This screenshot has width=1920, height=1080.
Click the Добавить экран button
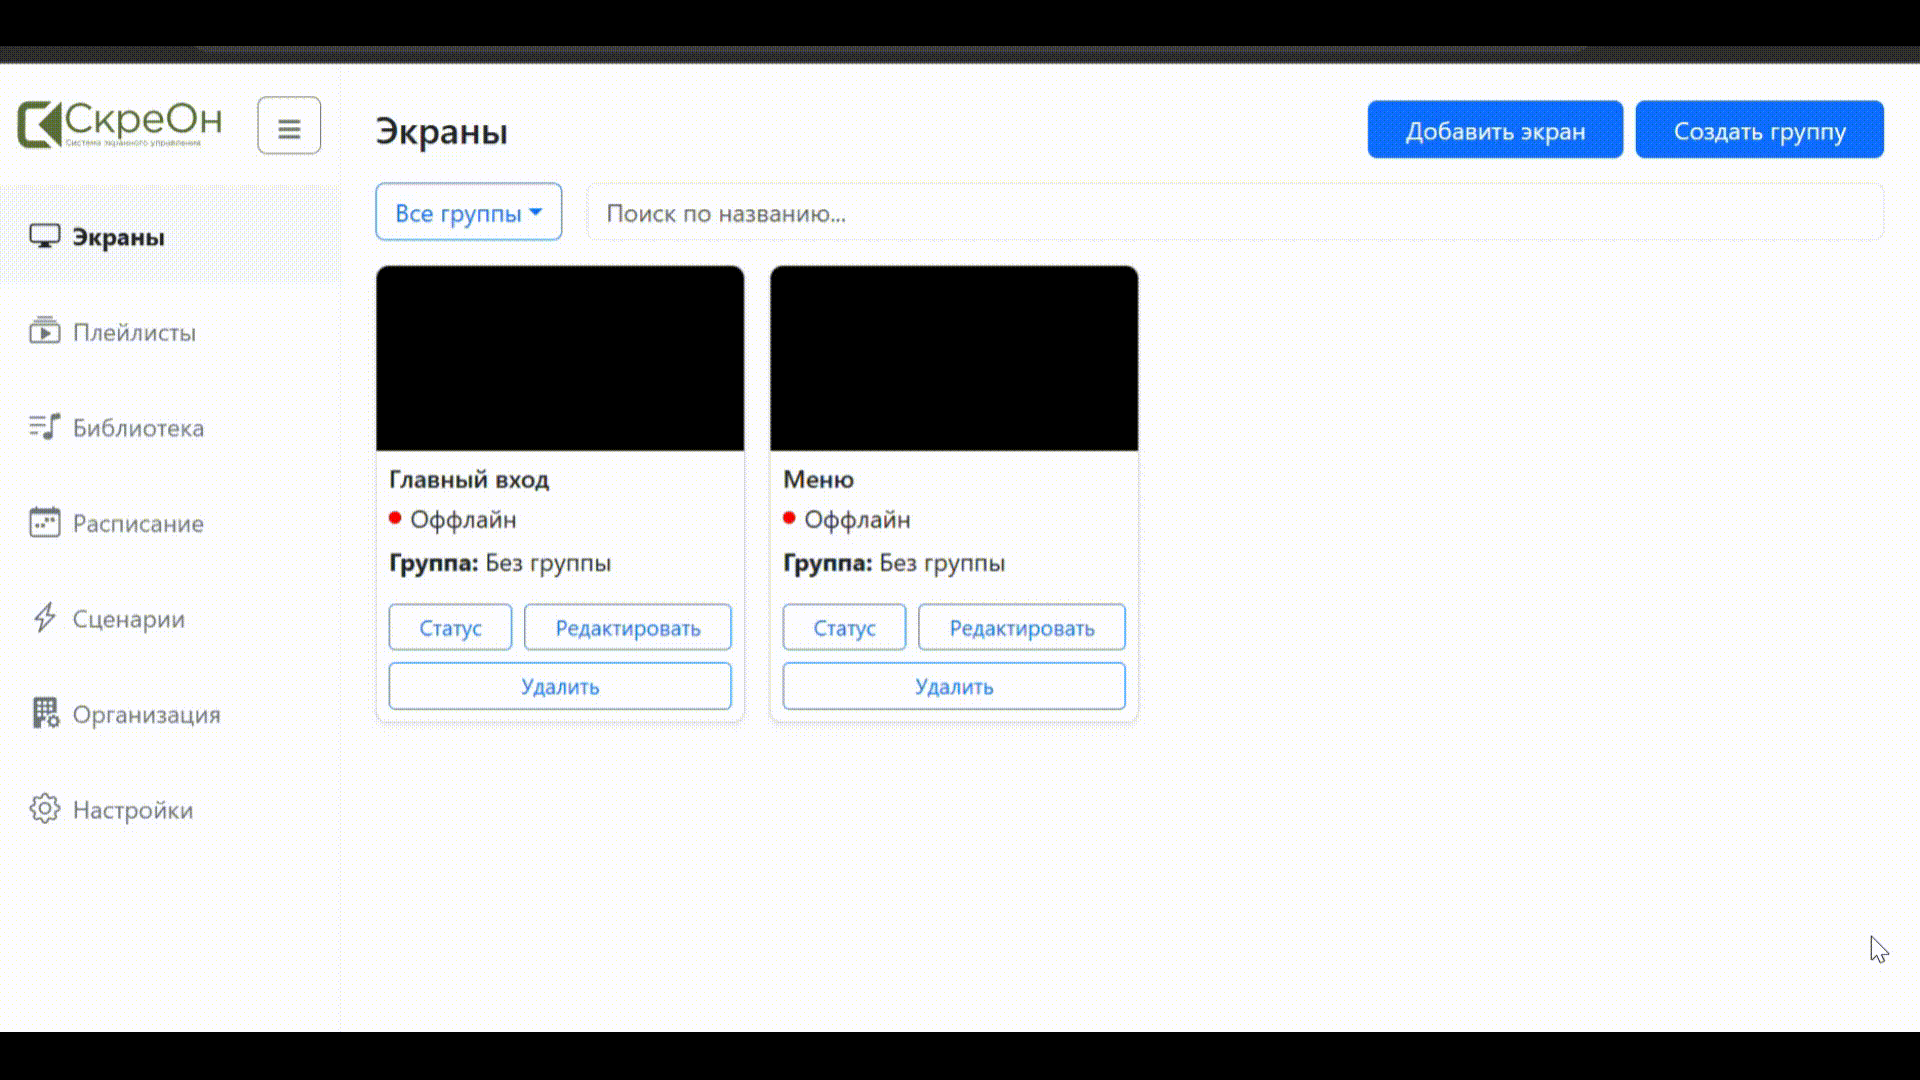[x=1495, y=130]
